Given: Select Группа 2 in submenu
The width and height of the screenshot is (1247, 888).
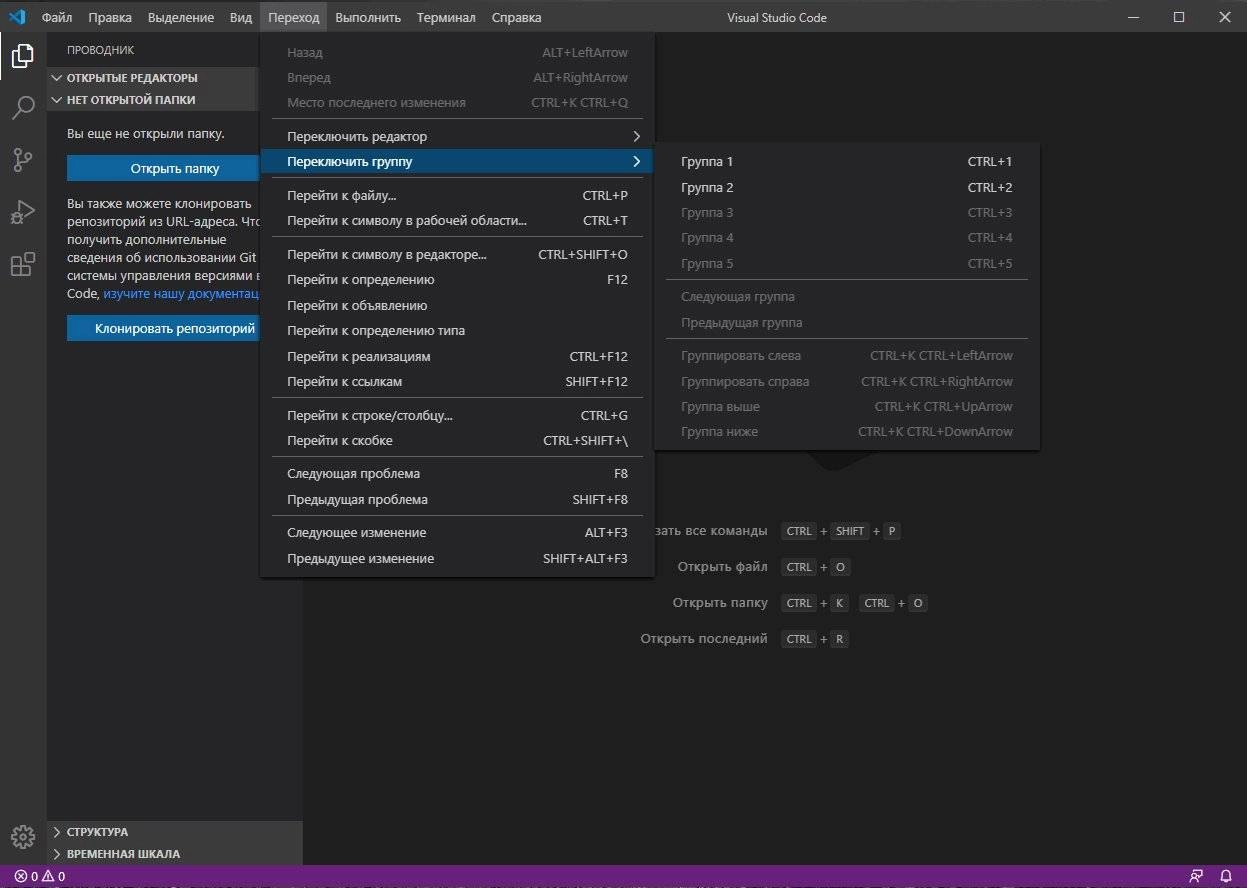Looking at the screenshot, I should pyautogui.click(x=846, y=188).
